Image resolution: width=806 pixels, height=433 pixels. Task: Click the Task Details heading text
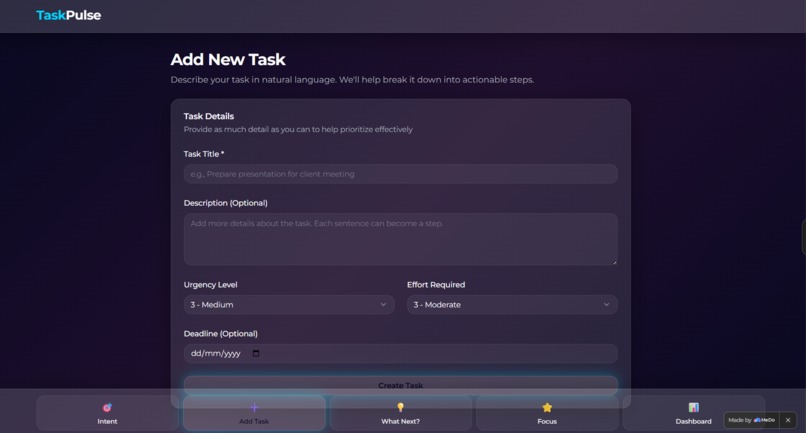click(209, 116)
